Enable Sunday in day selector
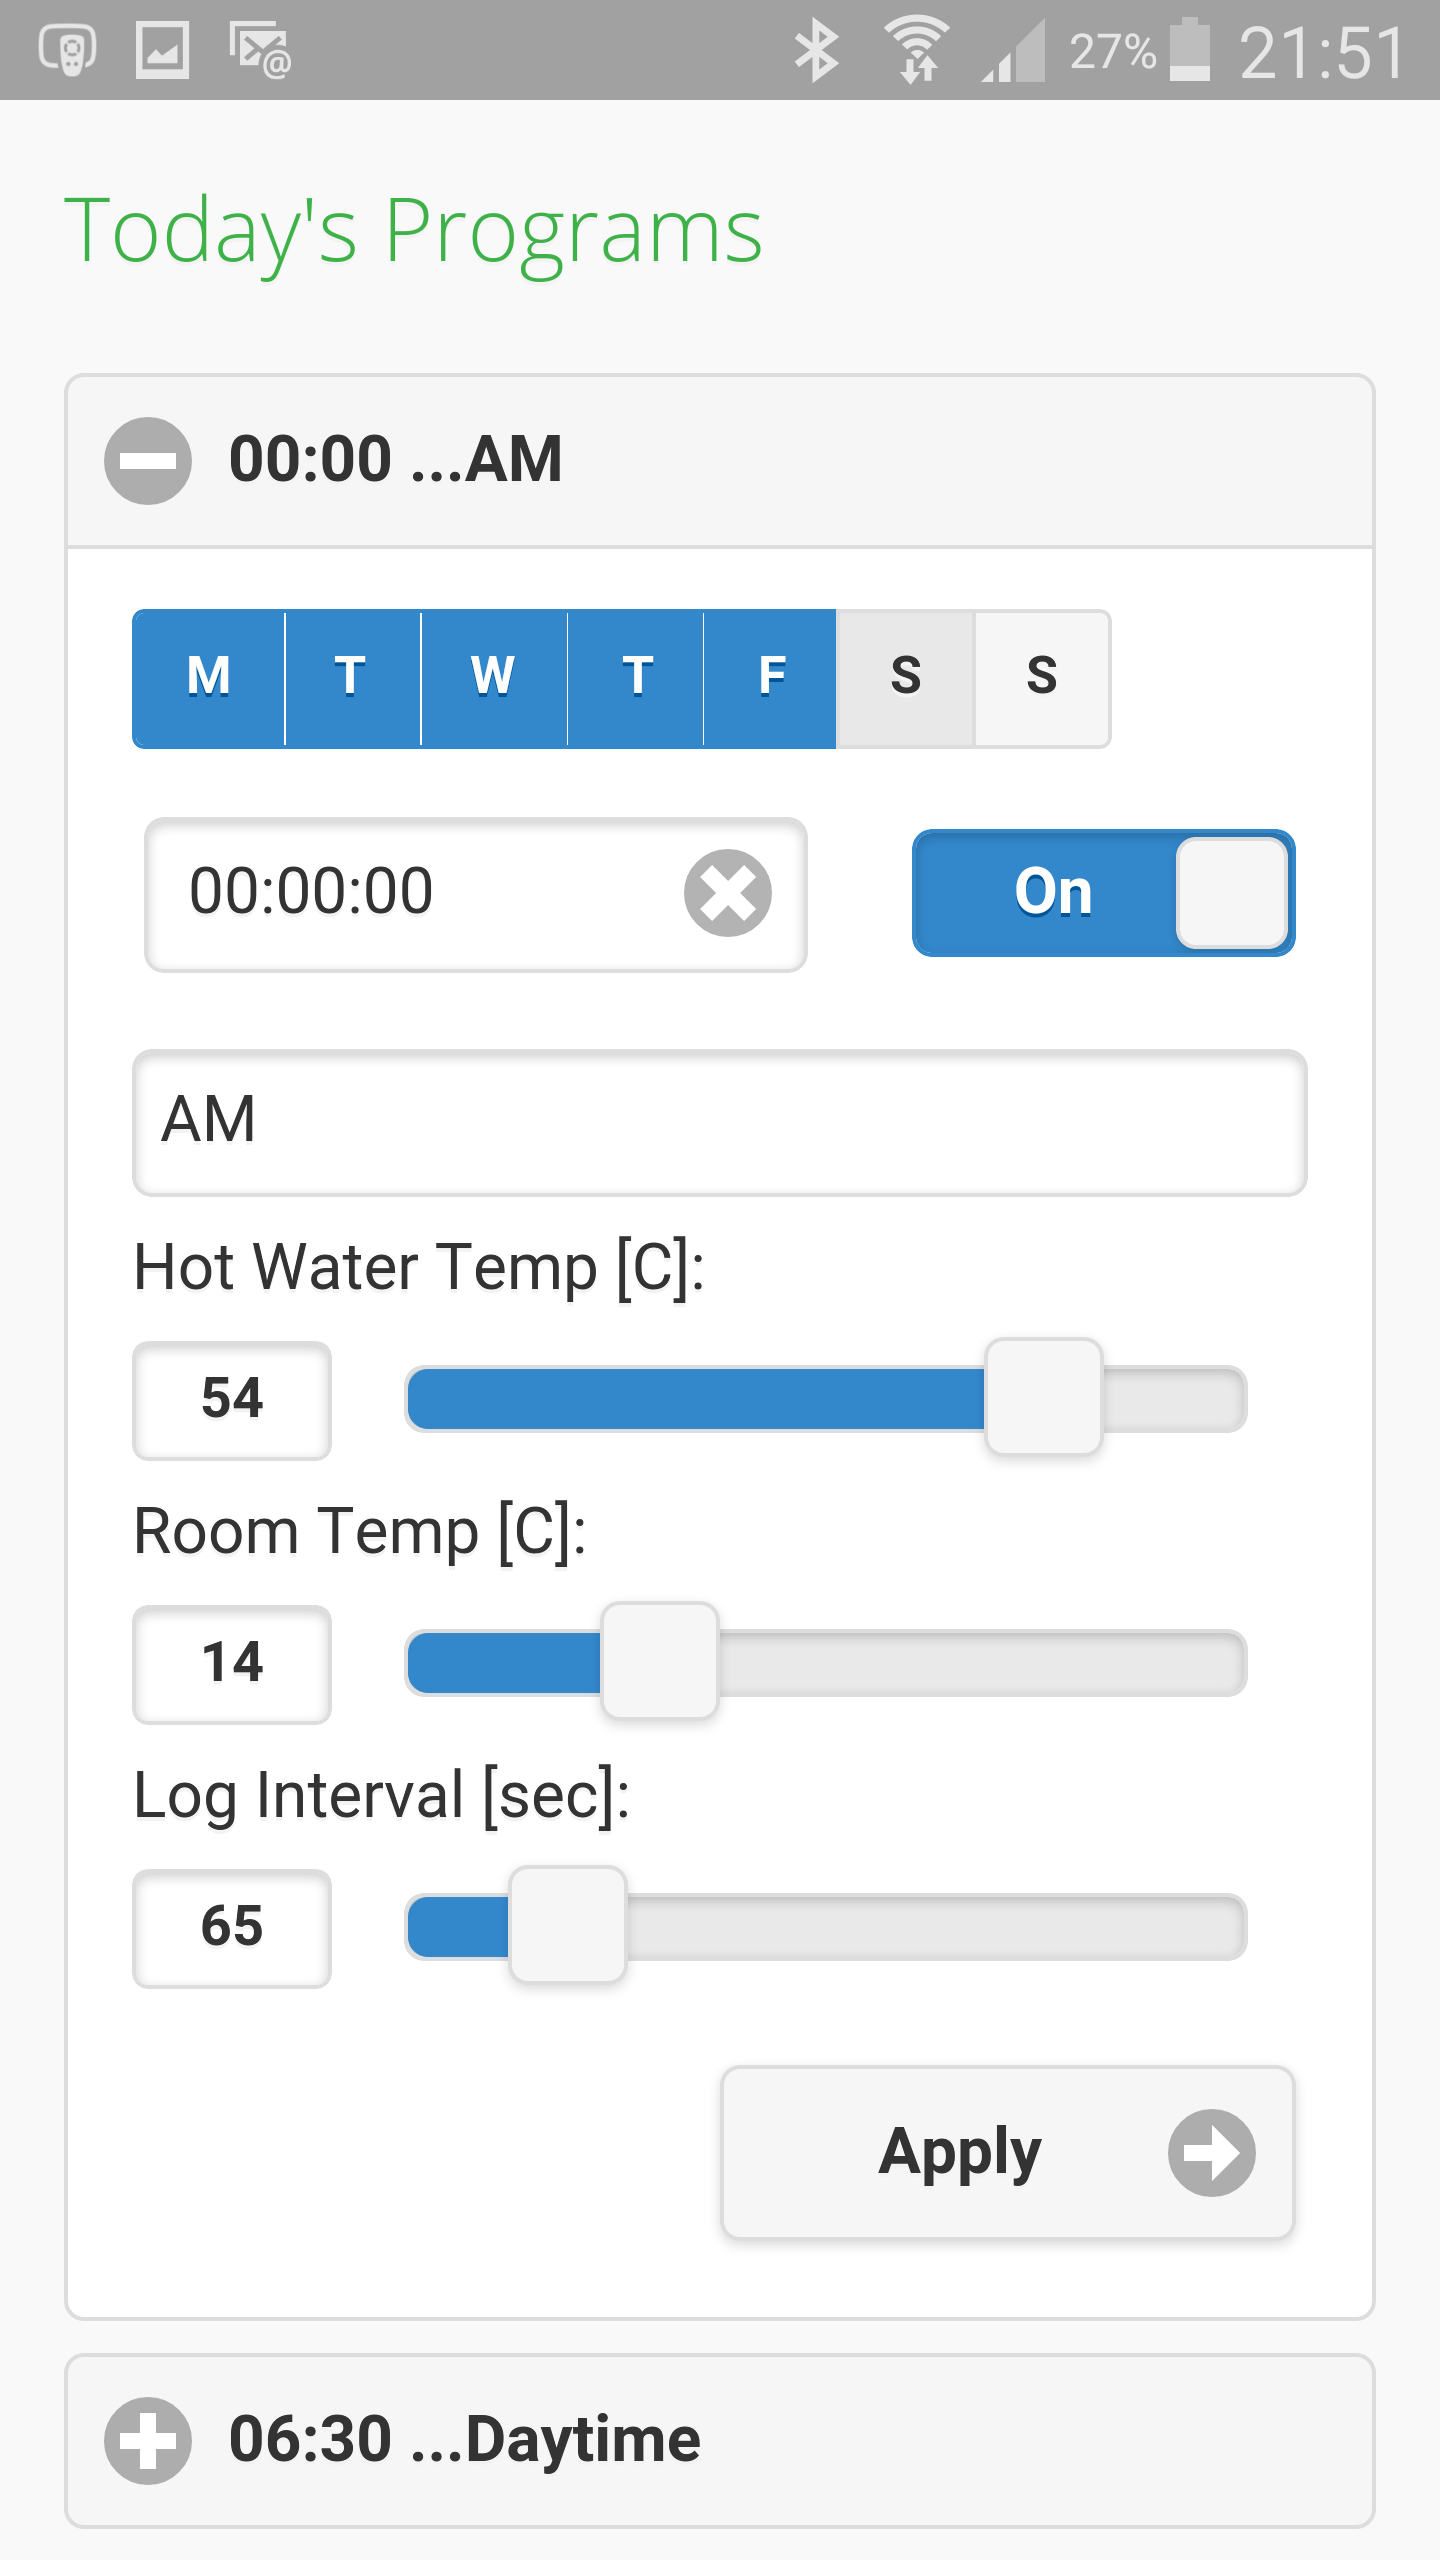Screen dimensions: 1440x2560 (x=1042, y=678)
